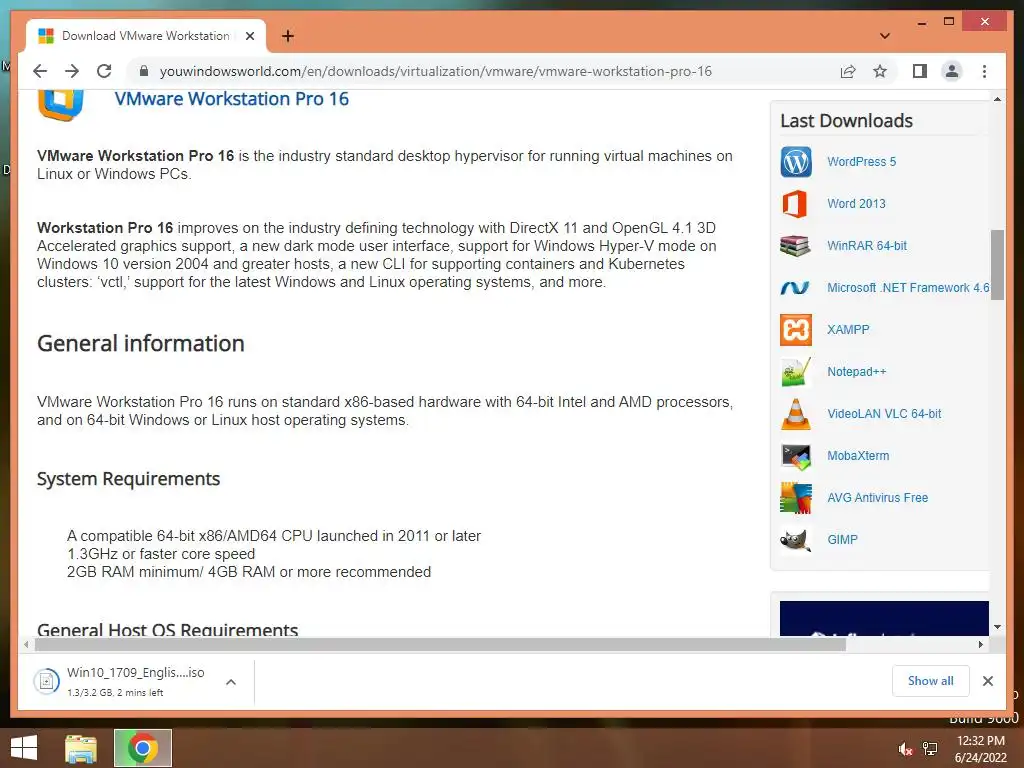Open the taskbar clock showing 12:32 PM
Image resolution: width=1024 pixels, height=768 pixels.
pos(981,749)
